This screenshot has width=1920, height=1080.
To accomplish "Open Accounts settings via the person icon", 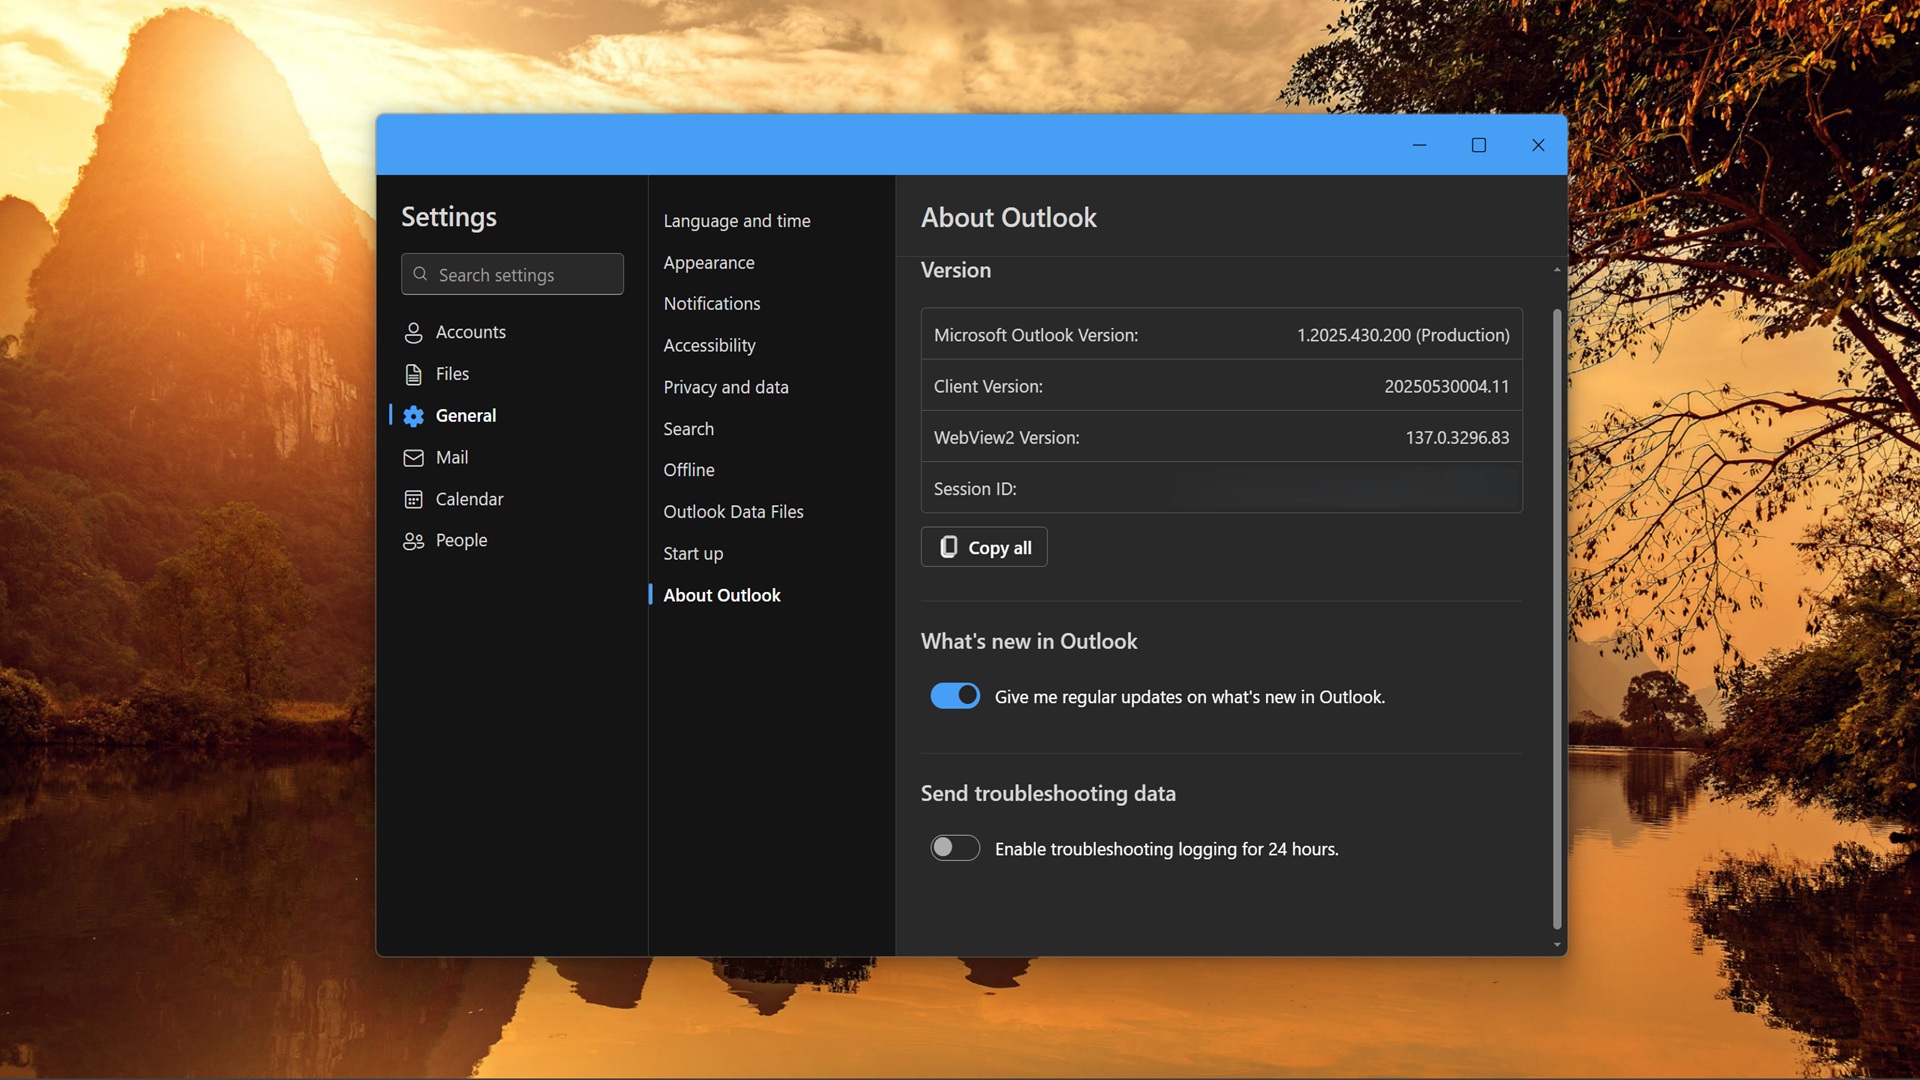I will 414,331.
